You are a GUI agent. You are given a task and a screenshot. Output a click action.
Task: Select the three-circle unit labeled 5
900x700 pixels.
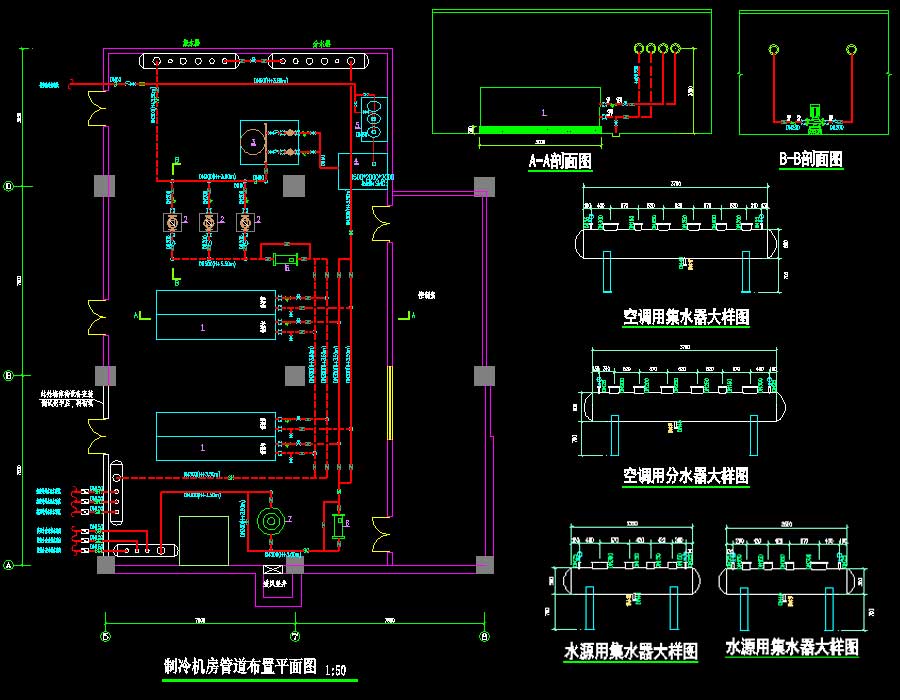(x=374, y=119)
